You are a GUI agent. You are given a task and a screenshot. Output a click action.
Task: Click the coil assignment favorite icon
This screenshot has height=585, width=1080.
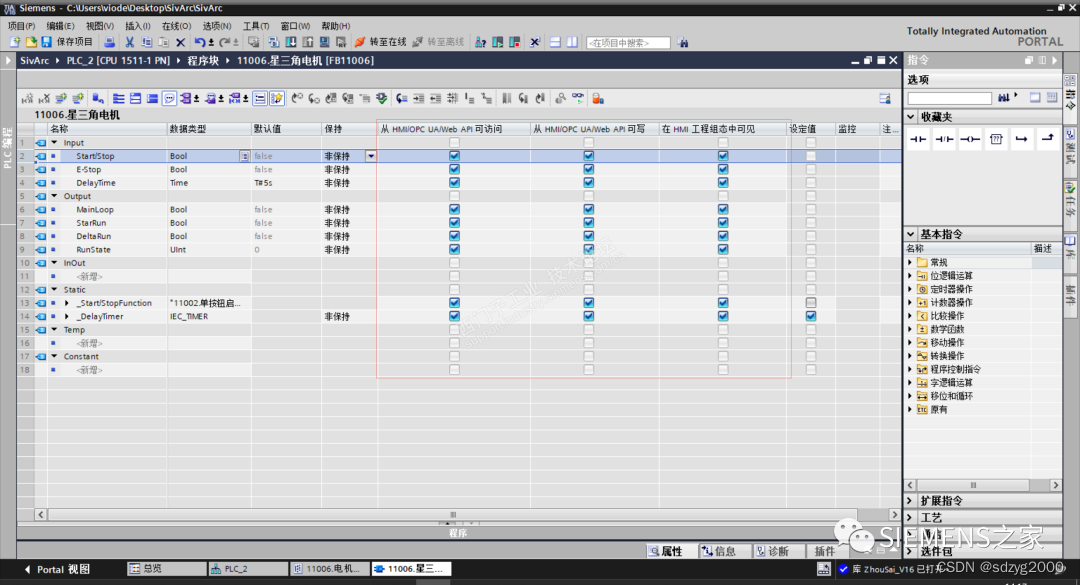[970, 139]
